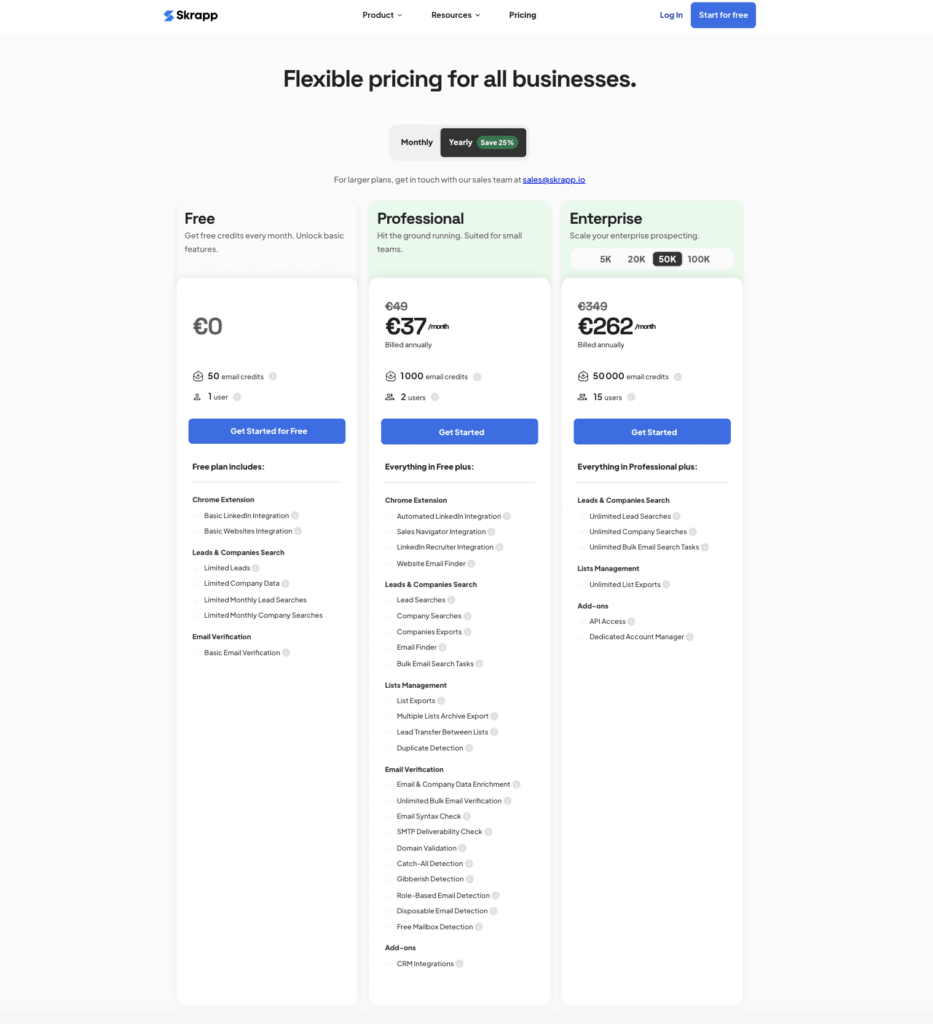
Task: Switch billing to Monthly
Action: 417,142
